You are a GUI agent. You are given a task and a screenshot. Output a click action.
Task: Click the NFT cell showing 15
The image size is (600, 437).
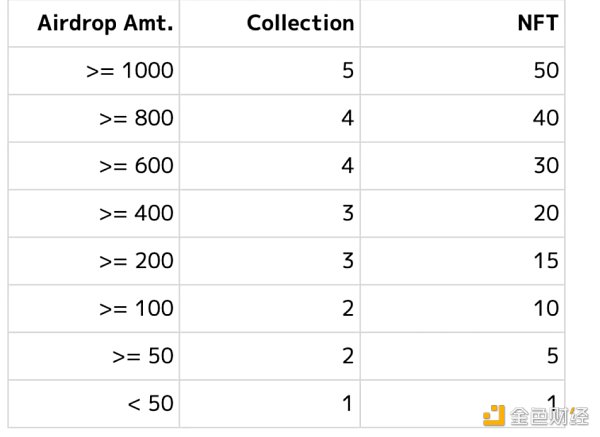(x=545, y=261)
